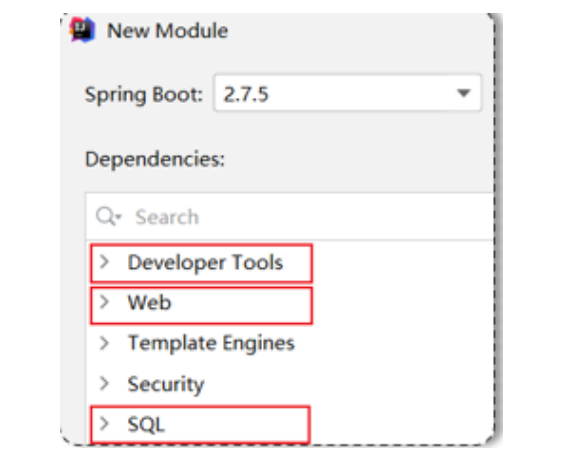The image size is (566, 466).
Task: Click the Spring Boot label
Action: pyautogui.click(x=144, y=95)
